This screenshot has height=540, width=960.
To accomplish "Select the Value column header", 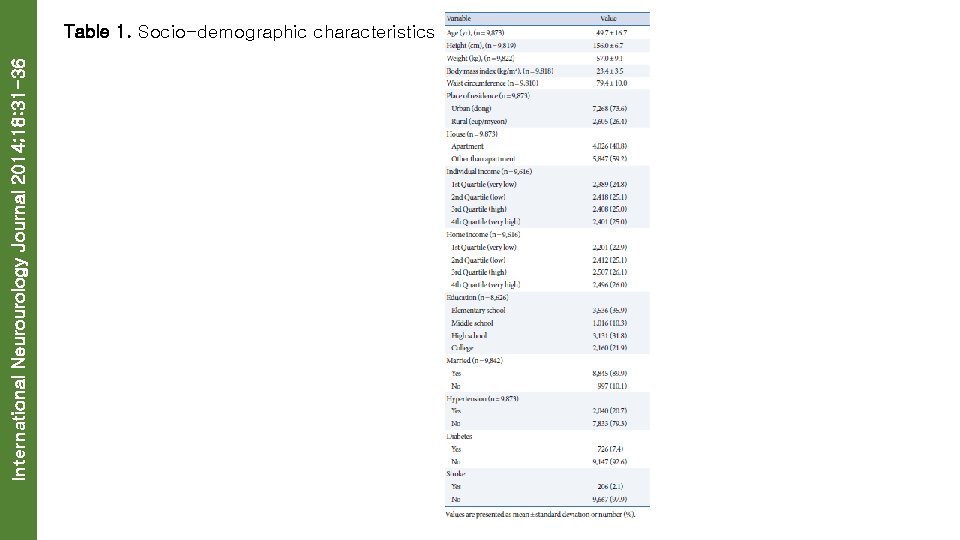I will tap(608, 17).
